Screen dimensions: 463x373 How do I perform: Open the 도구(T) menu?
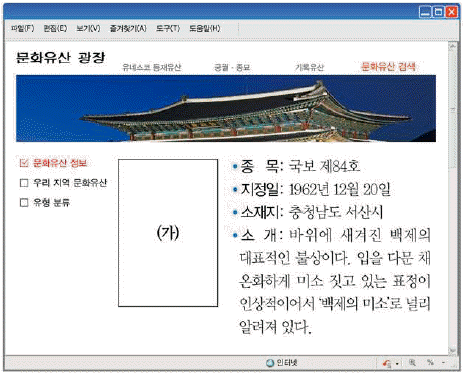coord(168,28)
